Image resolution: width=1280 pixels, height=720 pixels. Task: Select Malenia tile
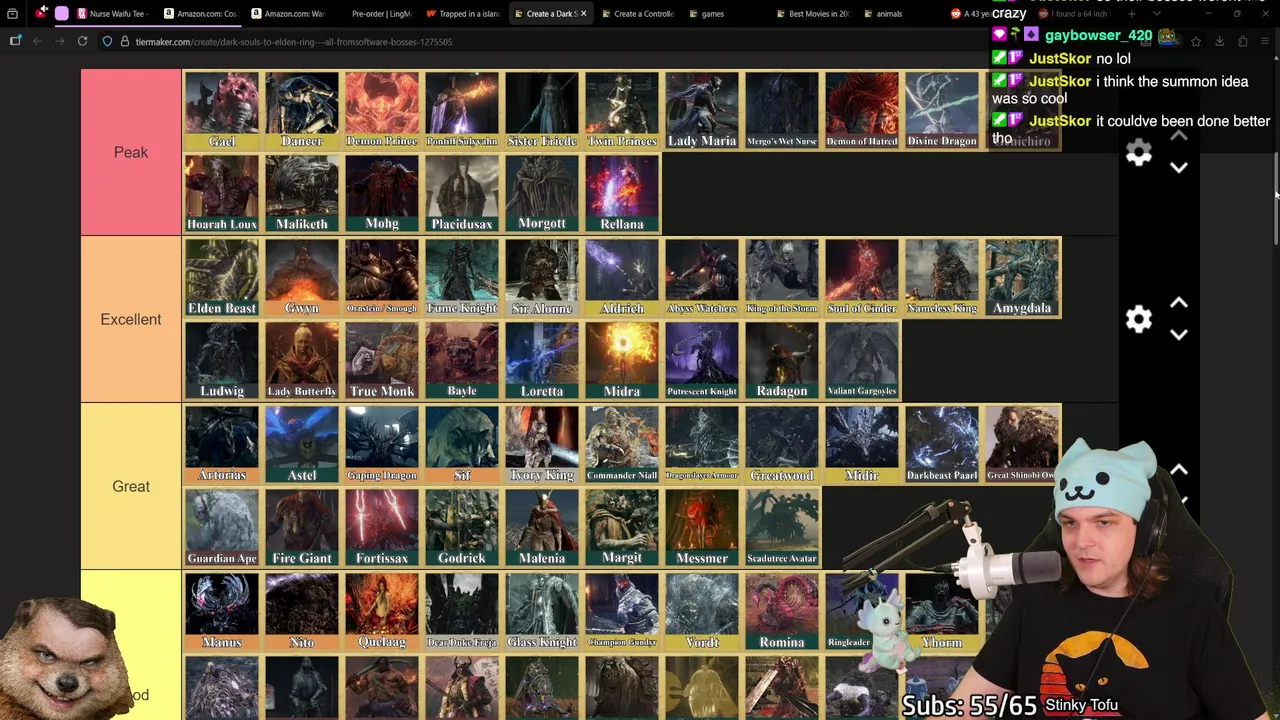click(x=542, y=527)
